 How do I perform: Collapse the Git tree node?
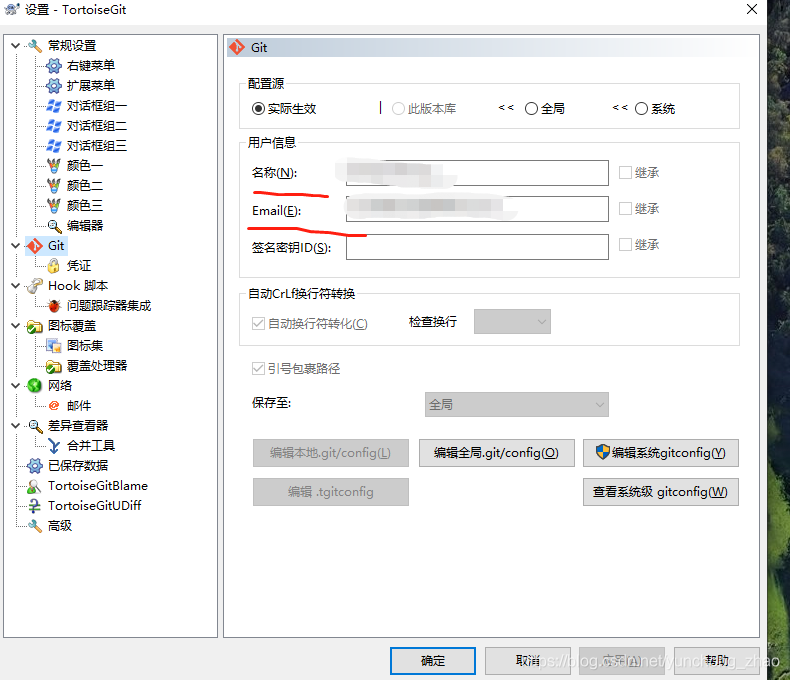(x=15, y=246)
